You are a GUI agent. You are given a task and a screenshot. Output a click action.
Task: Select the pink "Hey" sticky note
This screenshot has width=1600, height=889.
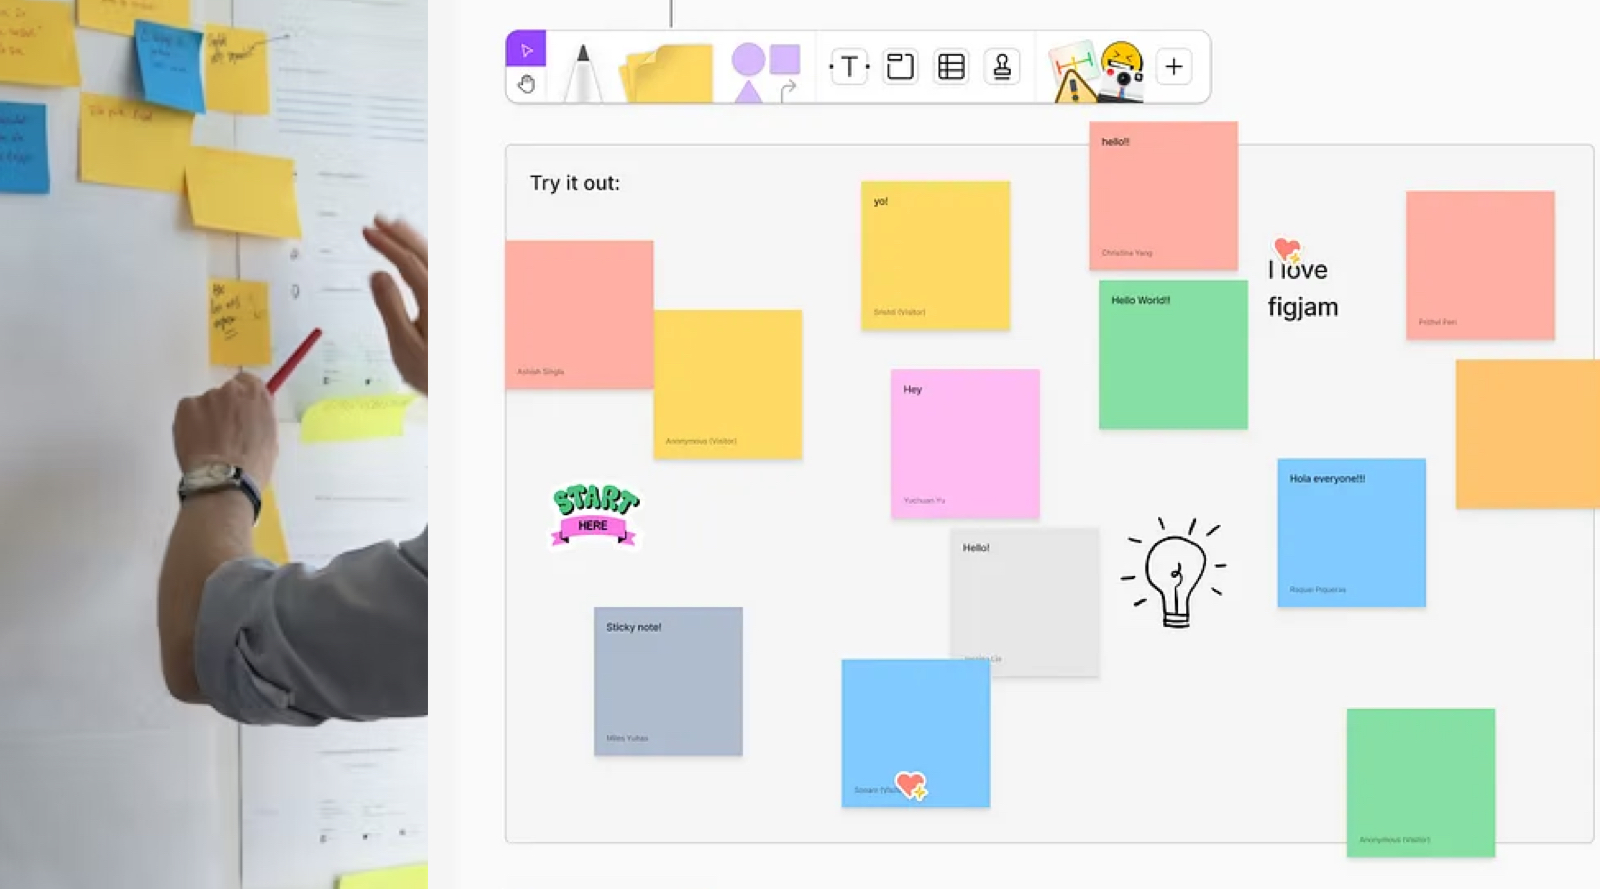pos(965,444)
